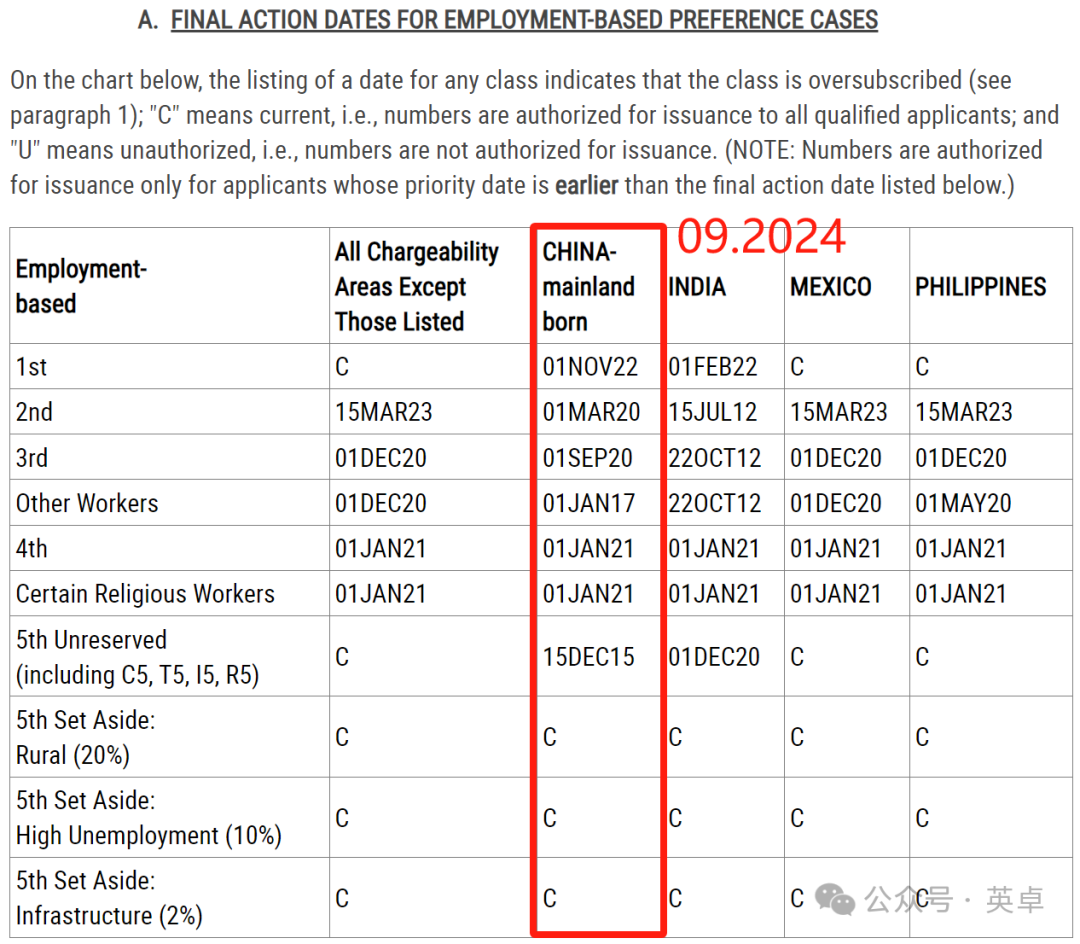Select India High Unemployment 'C' cell

click(x=675, y=818)
